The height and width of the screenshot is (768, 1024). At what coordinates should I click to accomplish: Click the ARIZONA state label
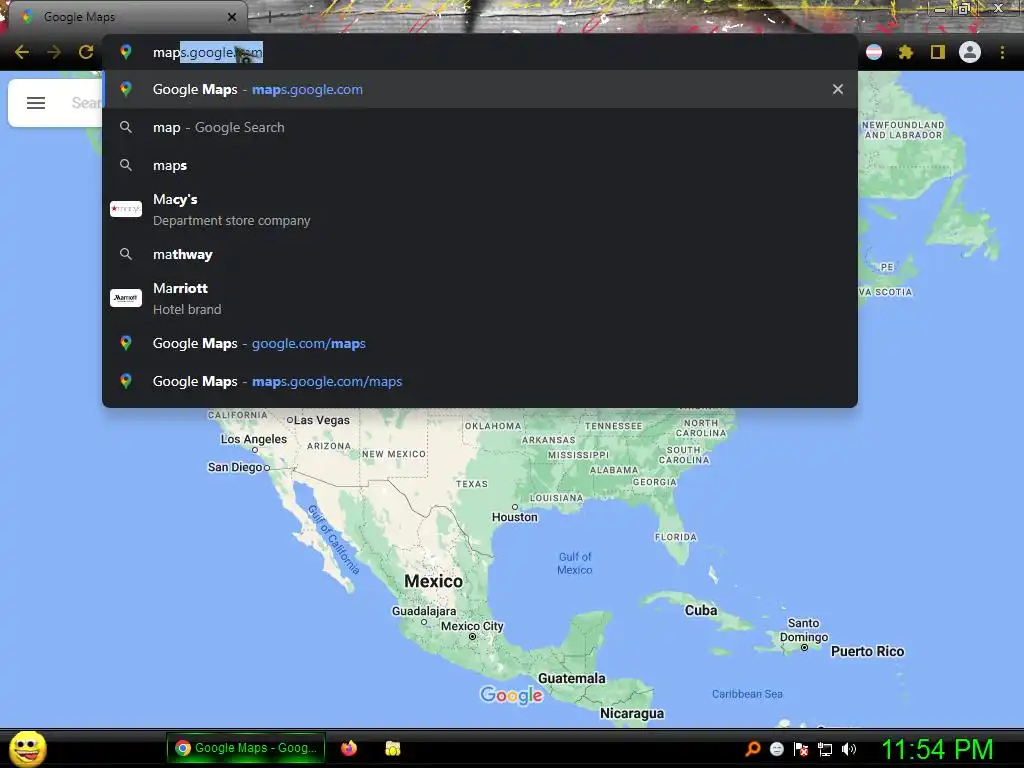point(328,446)
